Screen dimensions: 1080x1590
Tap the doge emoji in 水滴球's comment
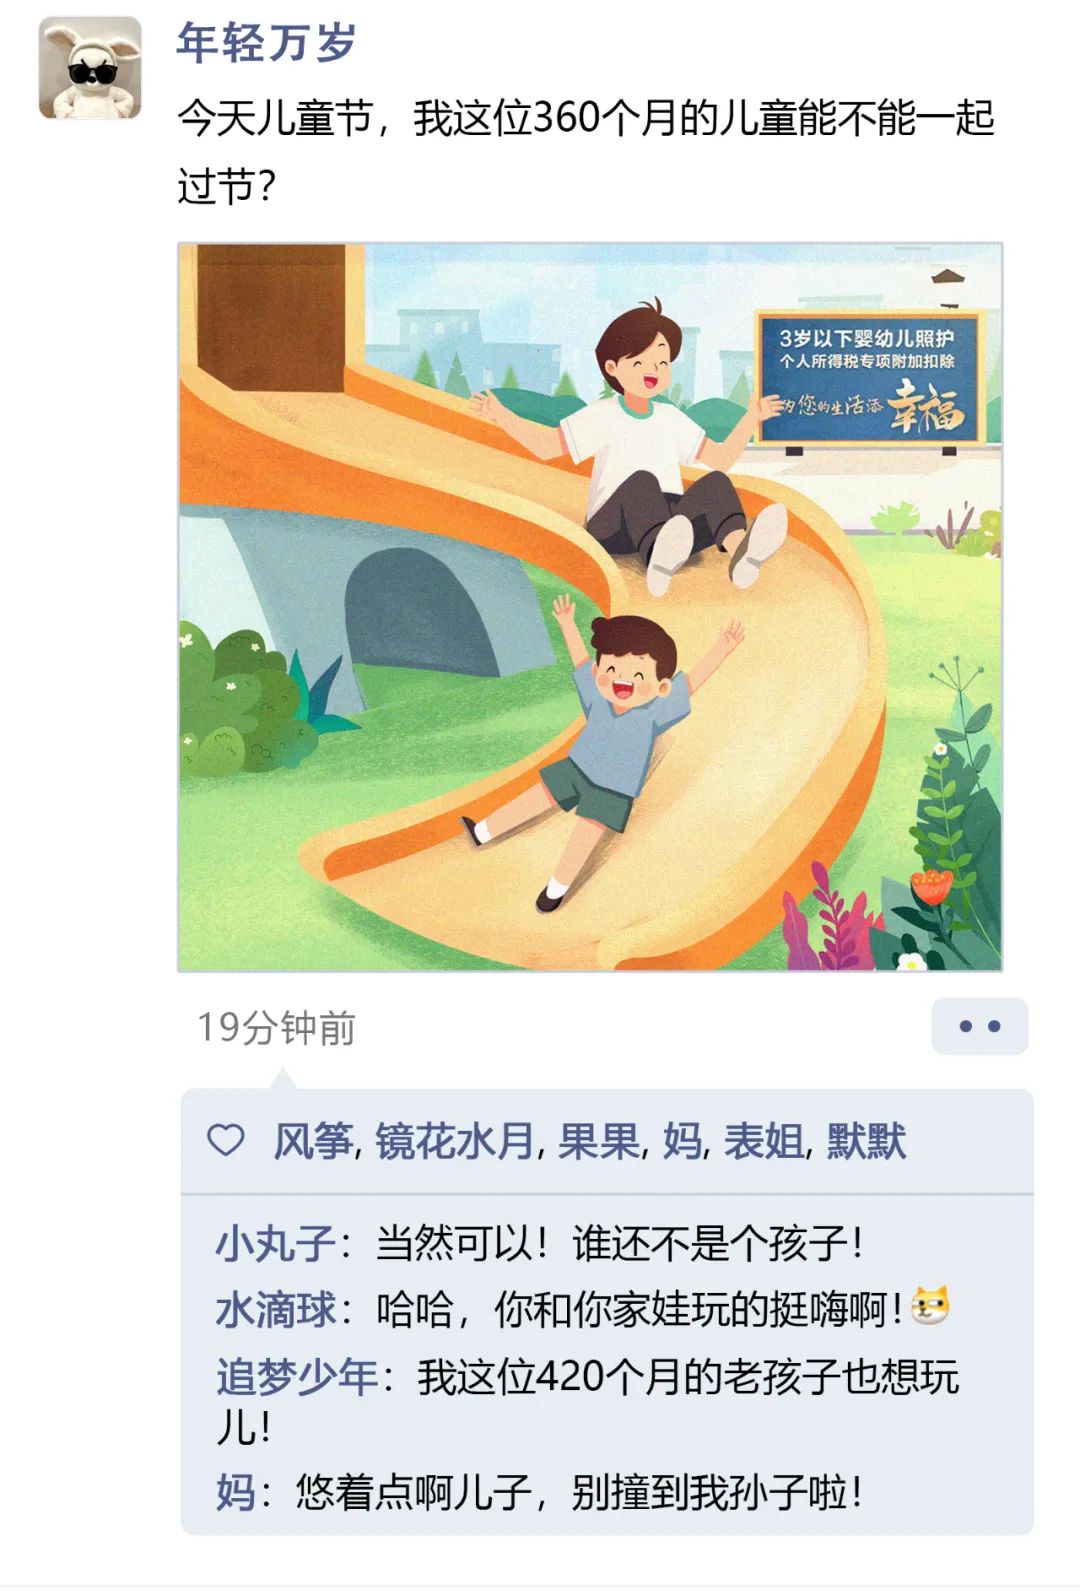pos(931,1306)
